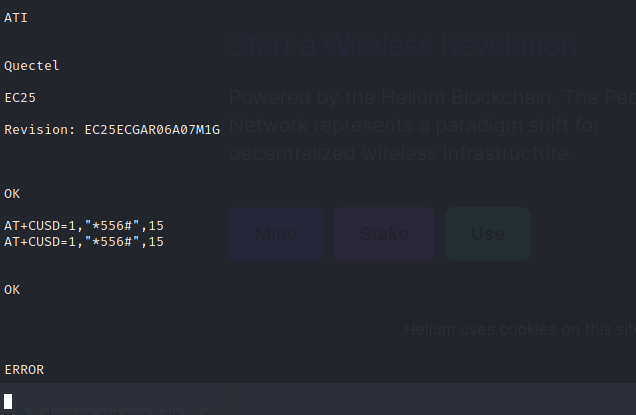Image resolution: width=636 pixels, height=415 pixels.
Task: Click the Stake button
Action: pyautogui.click(x=384, y=234)
